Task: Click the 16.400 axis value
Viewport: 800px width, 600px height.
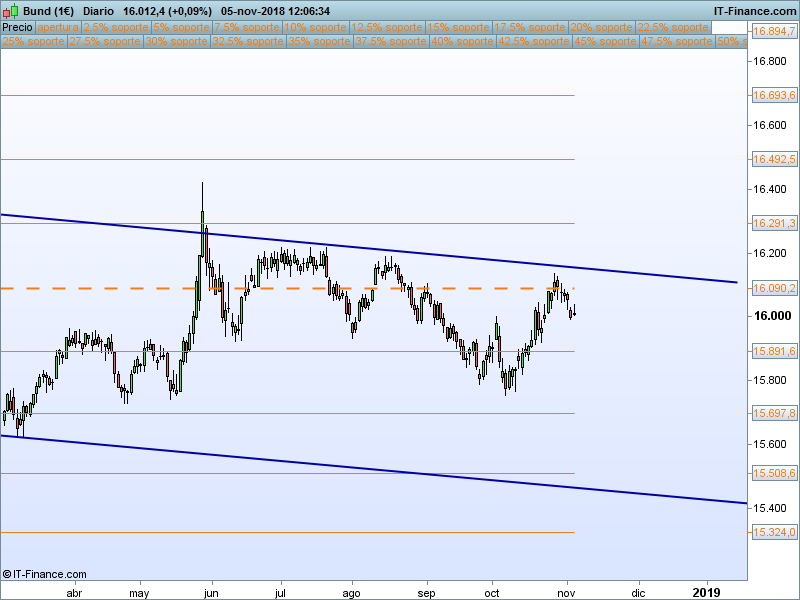Action: tap(770, 189)
